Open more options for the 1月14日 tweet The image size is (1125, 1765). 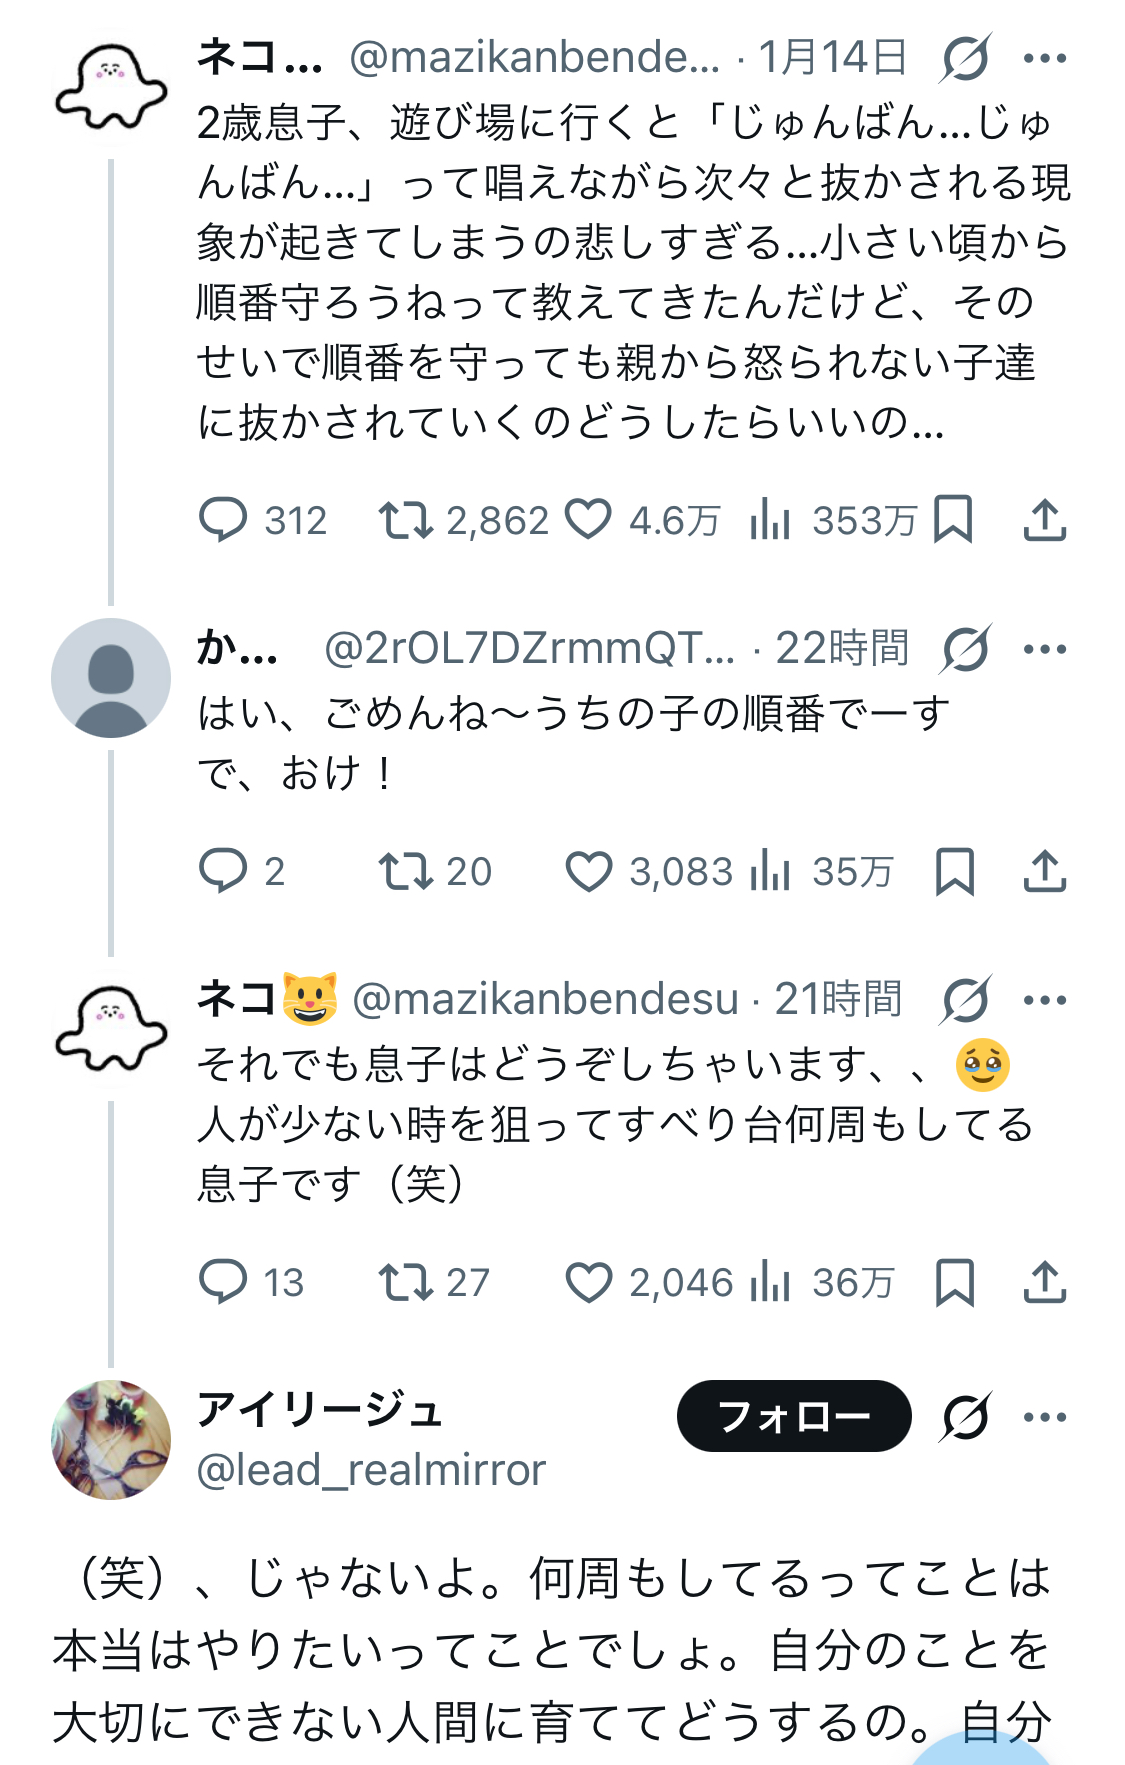click(x=1045, y=58)
